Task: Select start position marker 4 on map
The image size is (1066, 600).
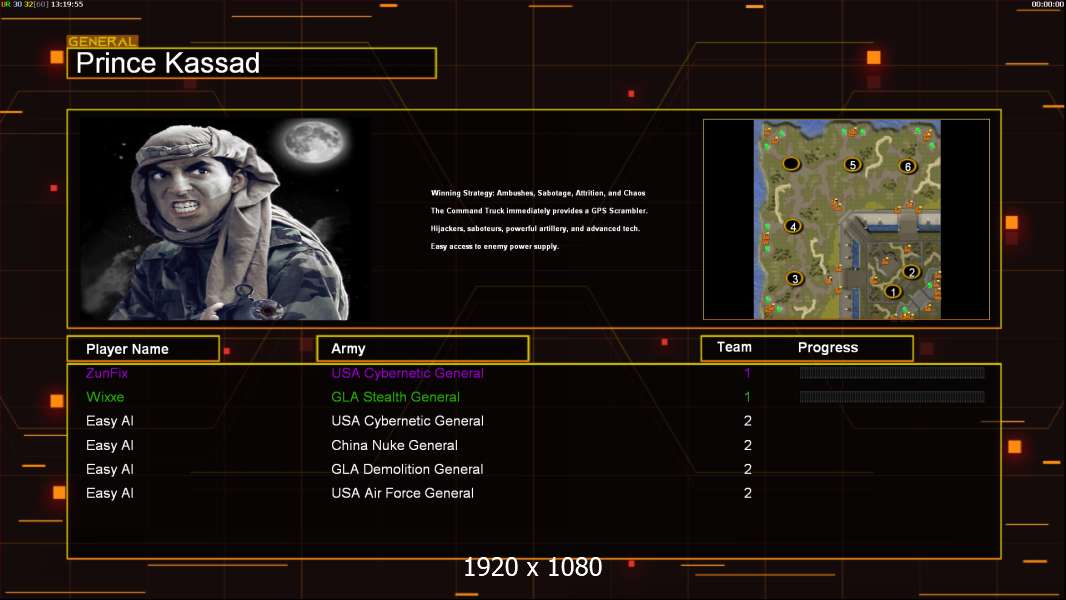Action: point(793,226)
